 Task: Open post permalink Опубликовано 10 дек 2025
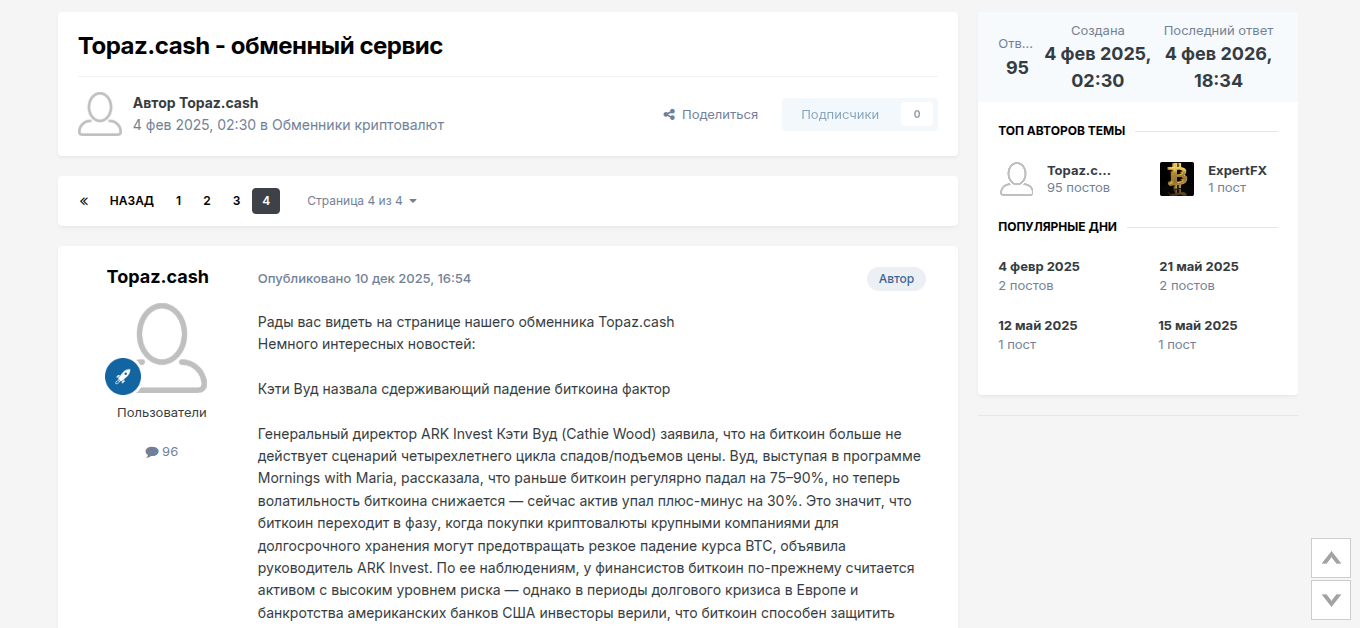(364, 279)
